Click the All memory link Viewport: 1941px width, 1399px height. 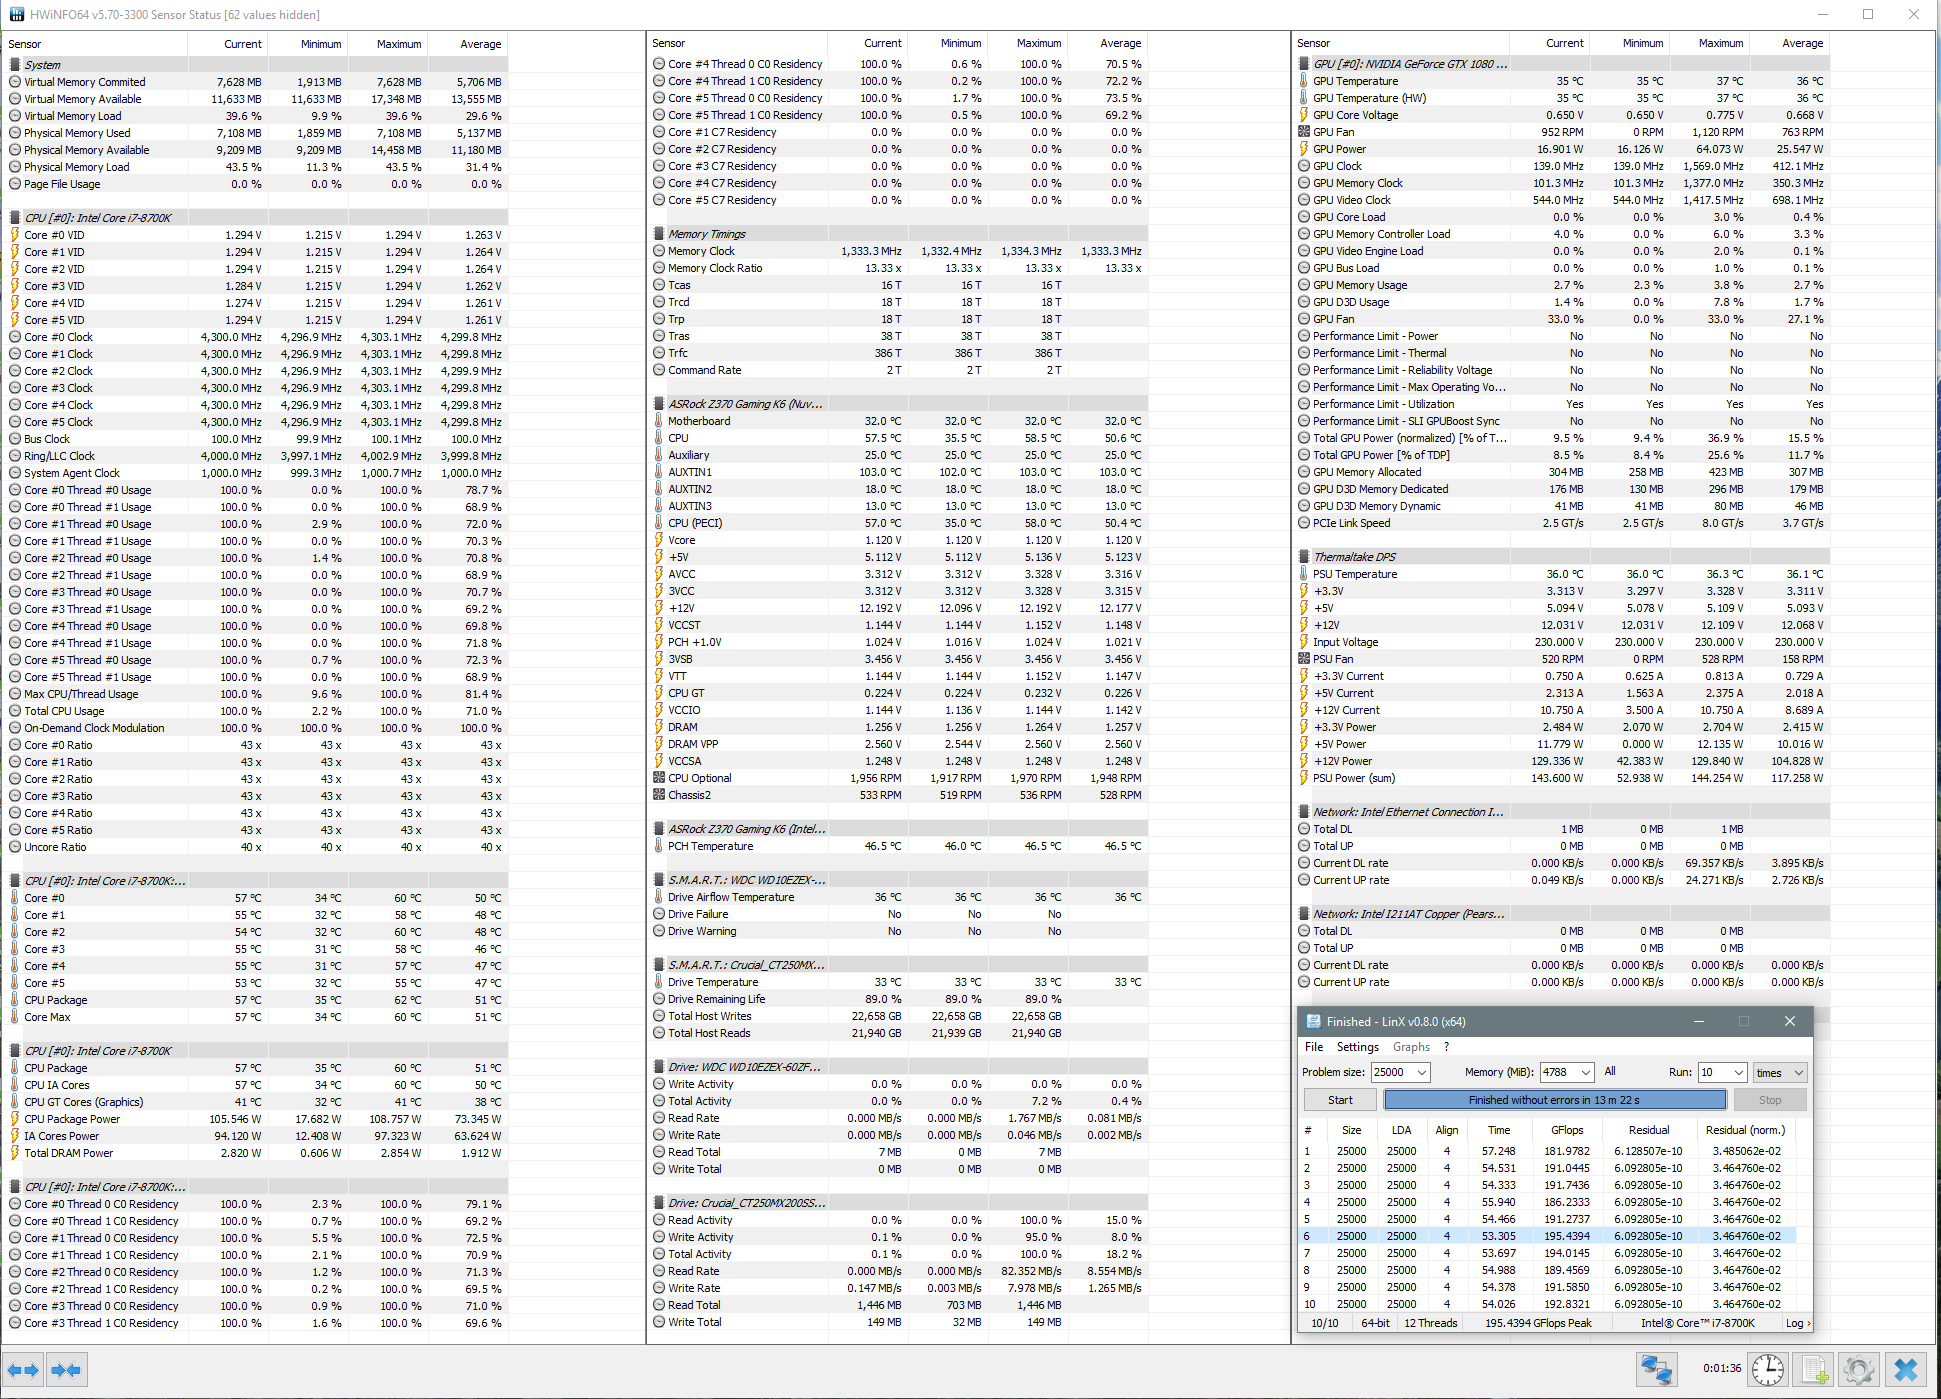pos(1610,1071)
